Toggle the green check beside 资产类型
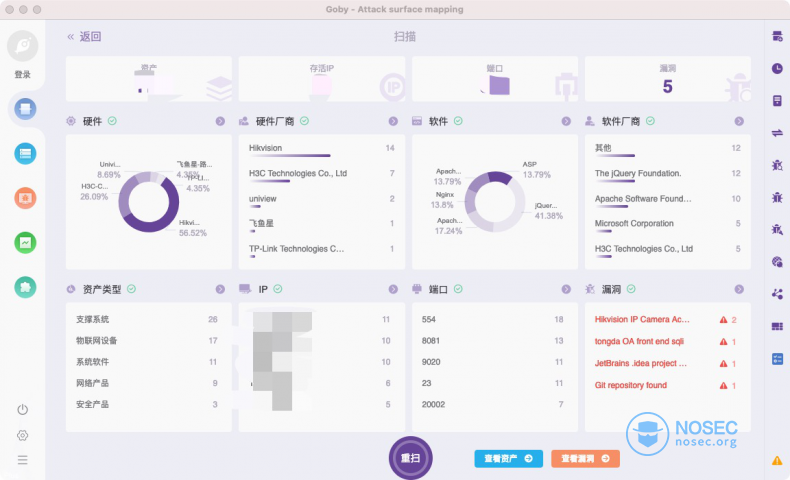This screenshot has width=790, height=480. 131,289
